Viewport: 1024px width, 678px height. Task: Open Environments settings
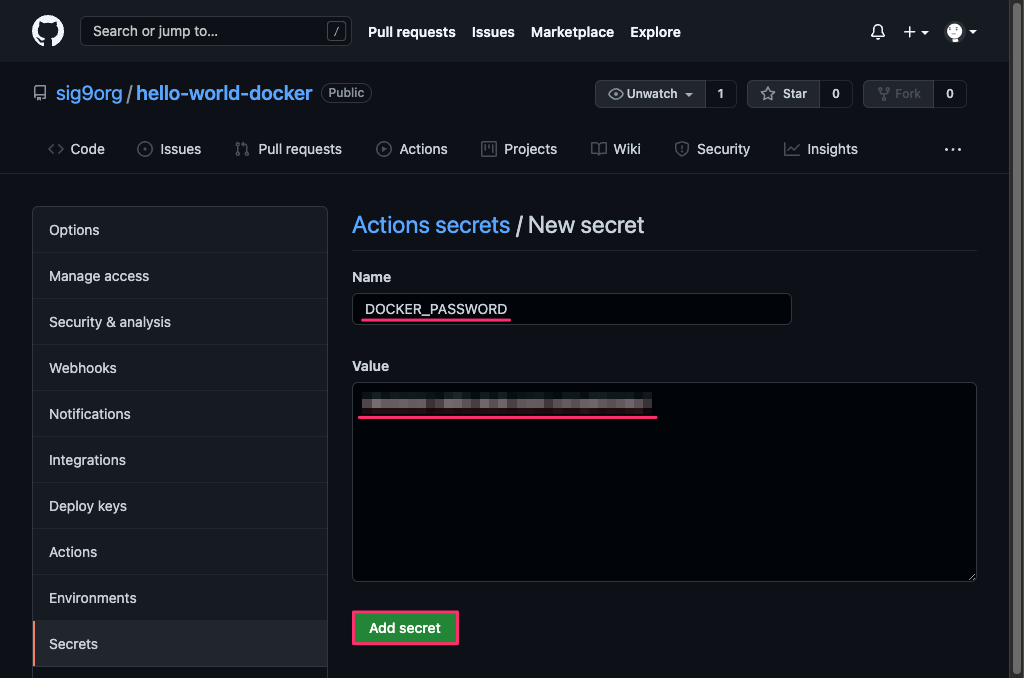coord(180,598)
